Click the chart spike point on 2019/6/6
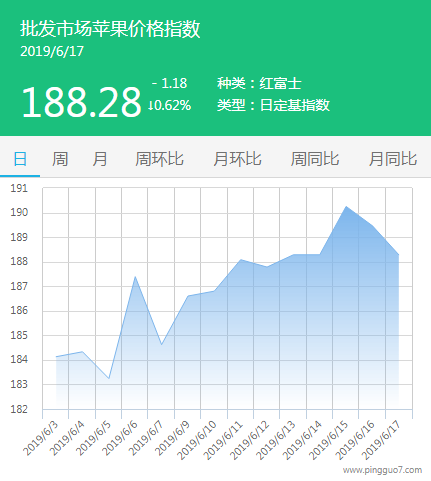The height and width of the screenshot is (481, 431). [x=135, y=276]
